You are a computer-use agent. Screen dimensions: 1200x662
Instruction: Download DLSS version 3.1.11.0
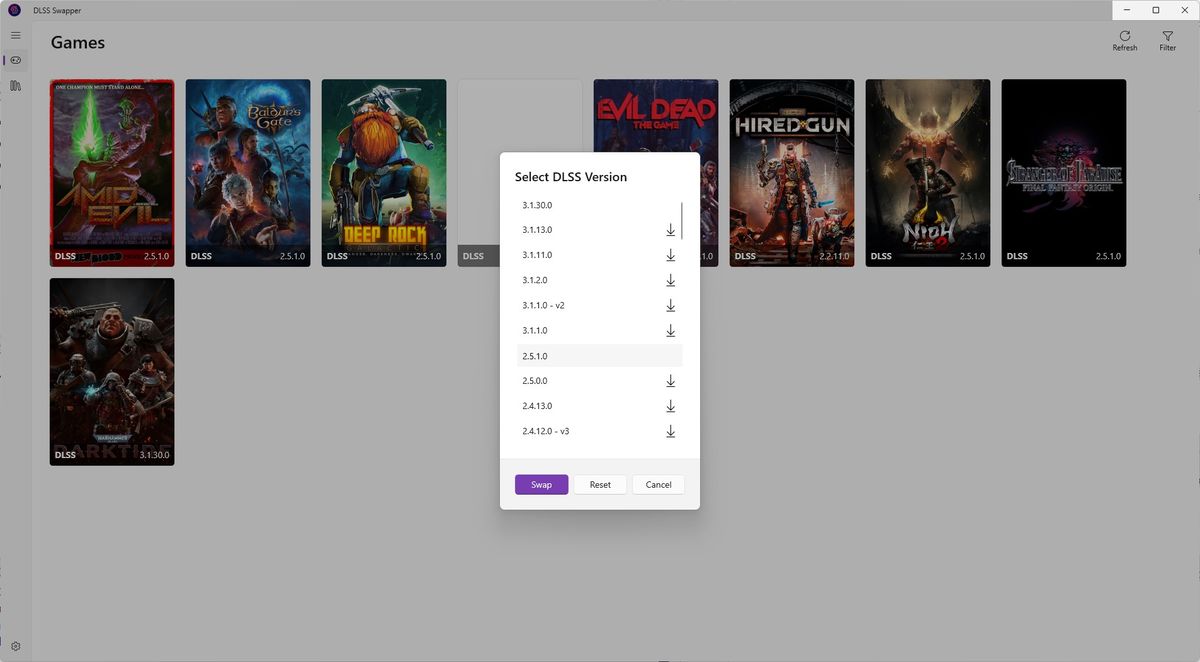[670, 255]
